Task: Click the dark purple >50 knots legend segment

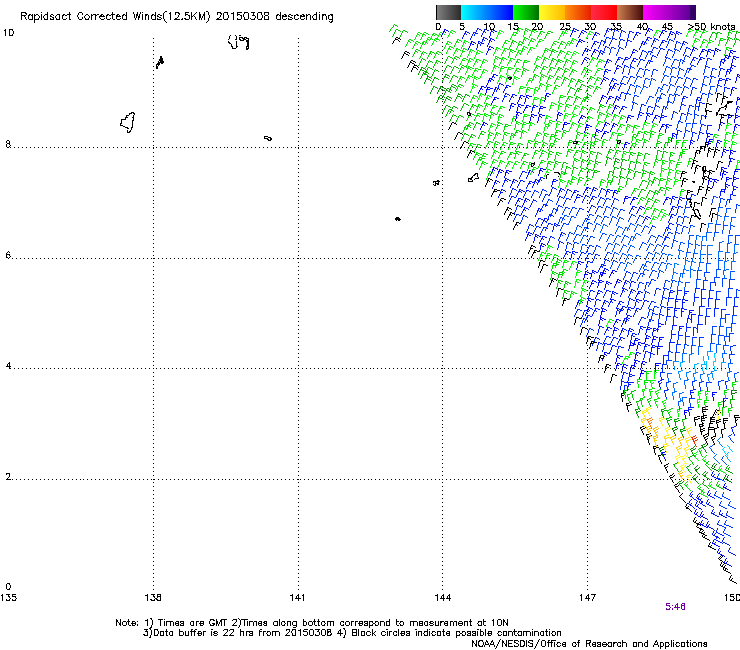Action: (x=693, y=12)
